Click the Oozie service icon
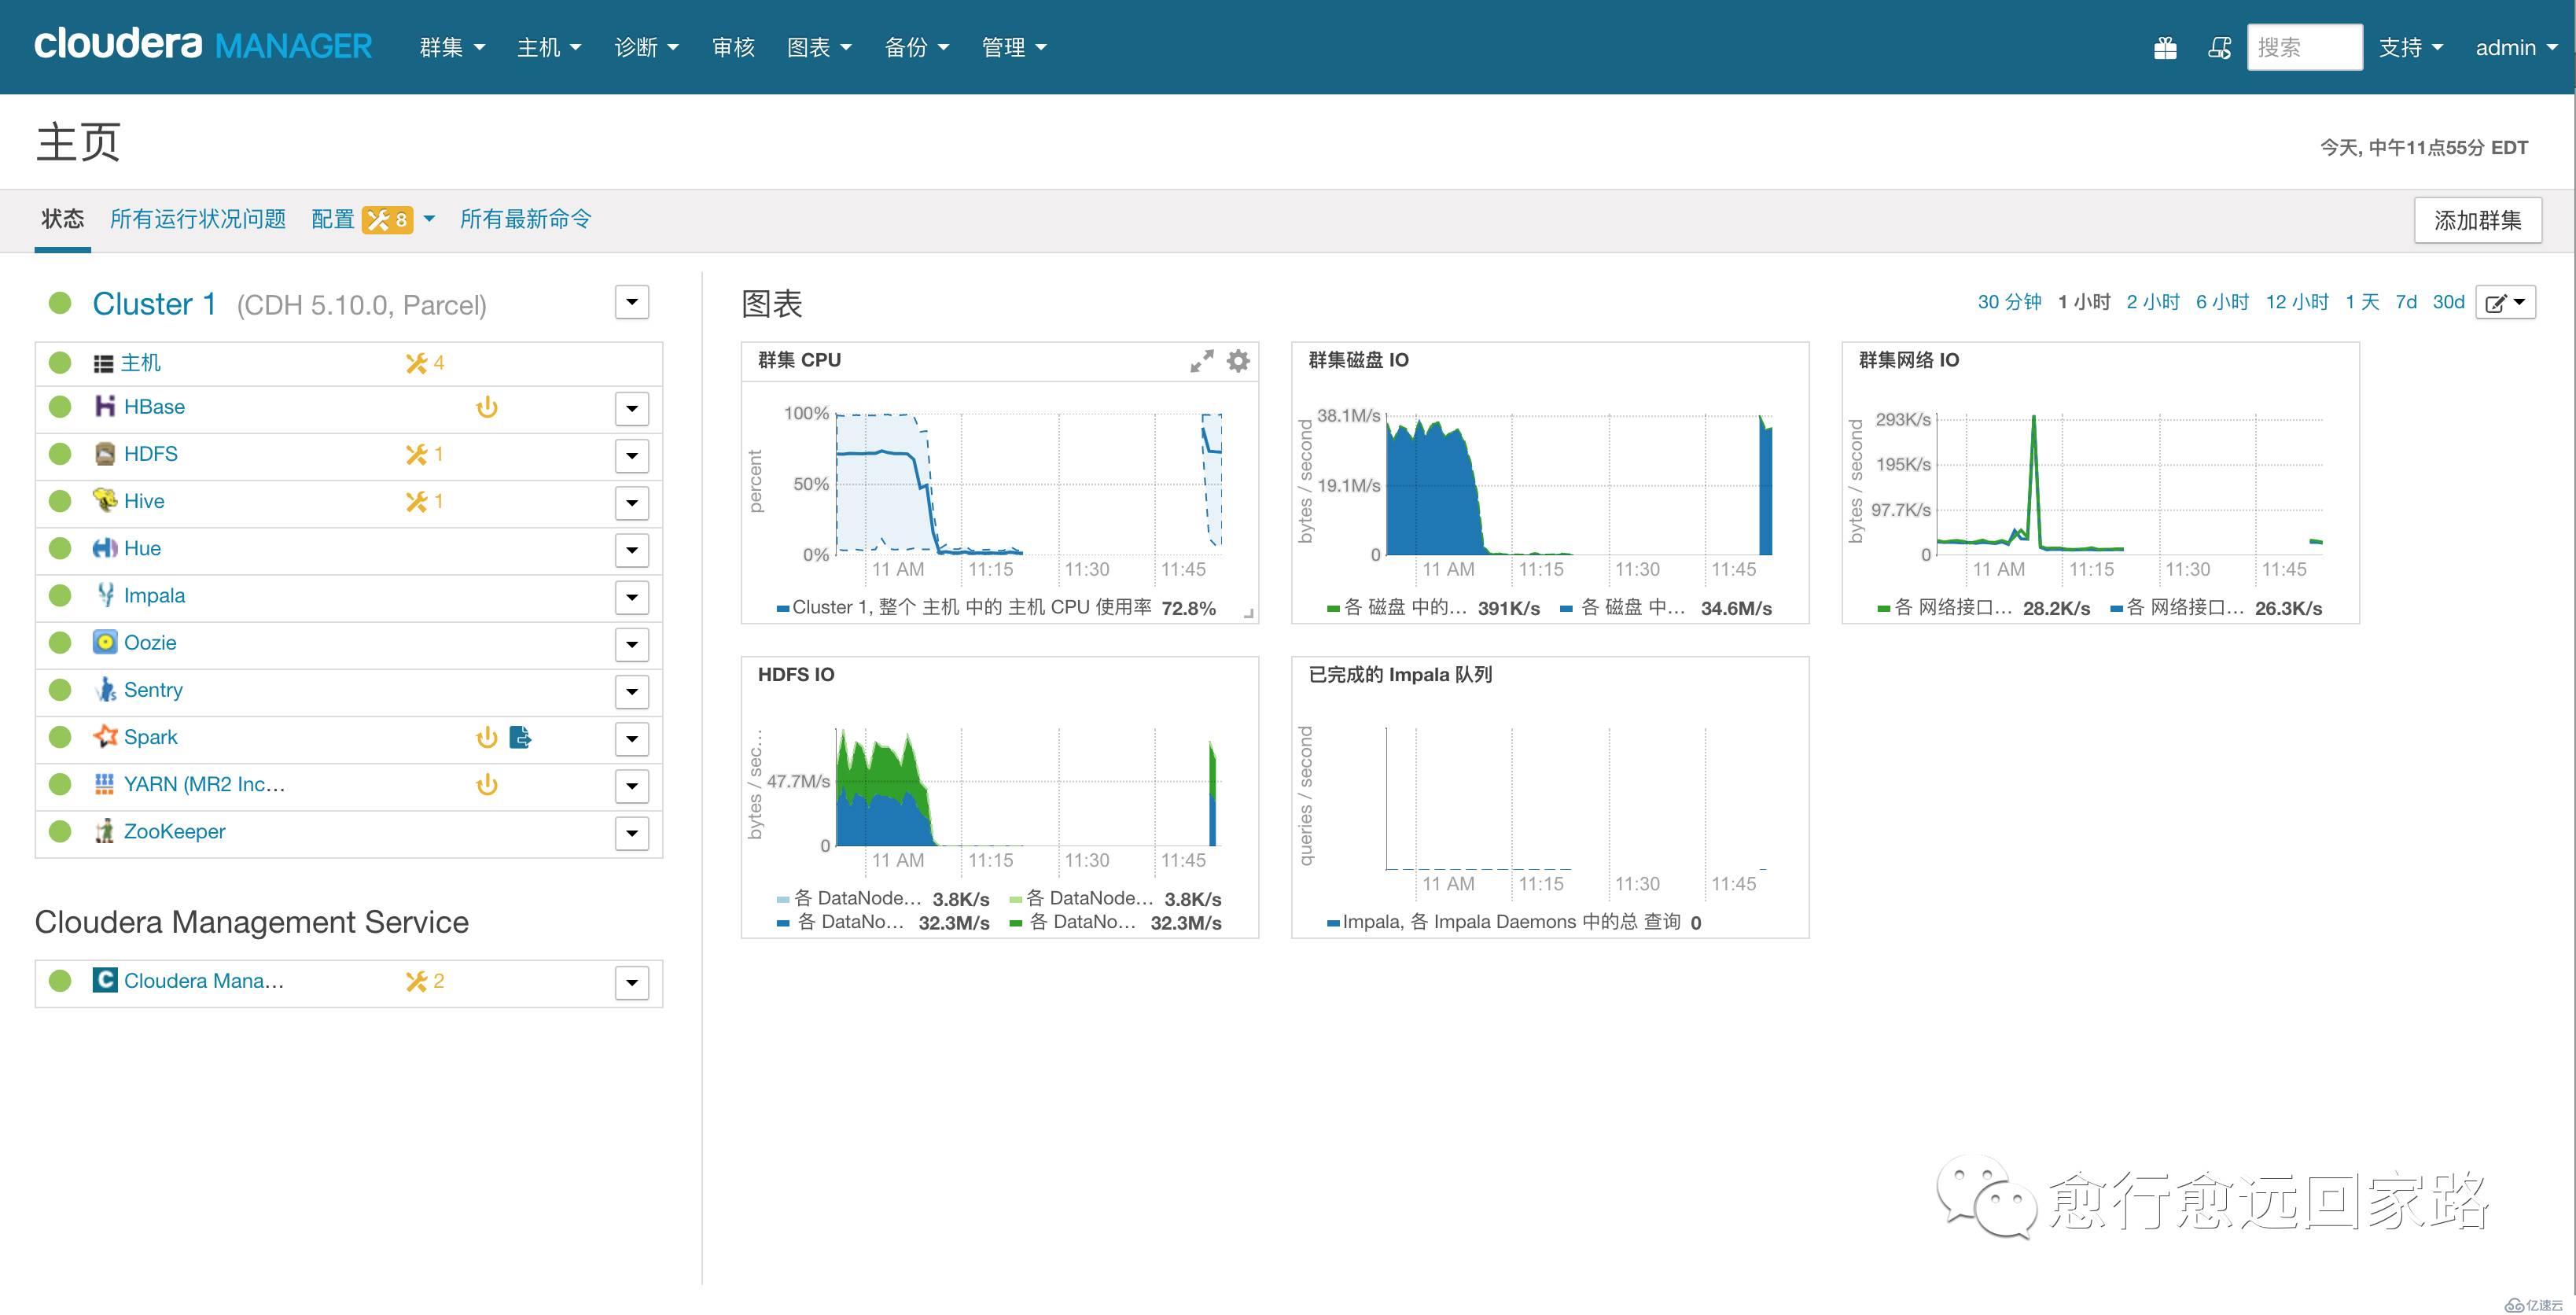 tap(105, 641)
